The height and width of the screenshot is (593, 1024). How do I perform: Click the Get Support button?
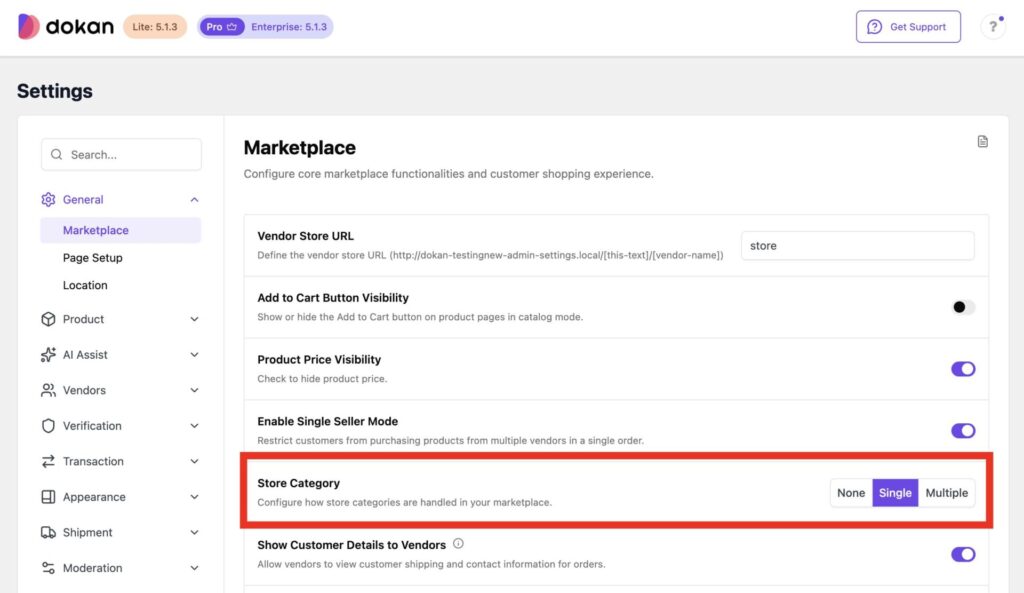(908, 27)
